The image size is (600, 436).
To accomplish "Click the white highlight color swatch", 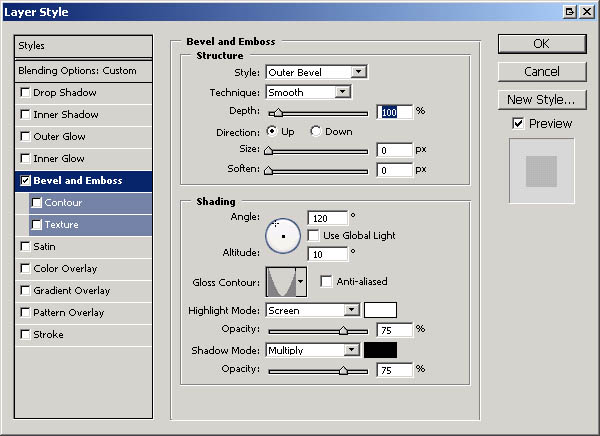I will pyautogui.click(x=380, y=310).
